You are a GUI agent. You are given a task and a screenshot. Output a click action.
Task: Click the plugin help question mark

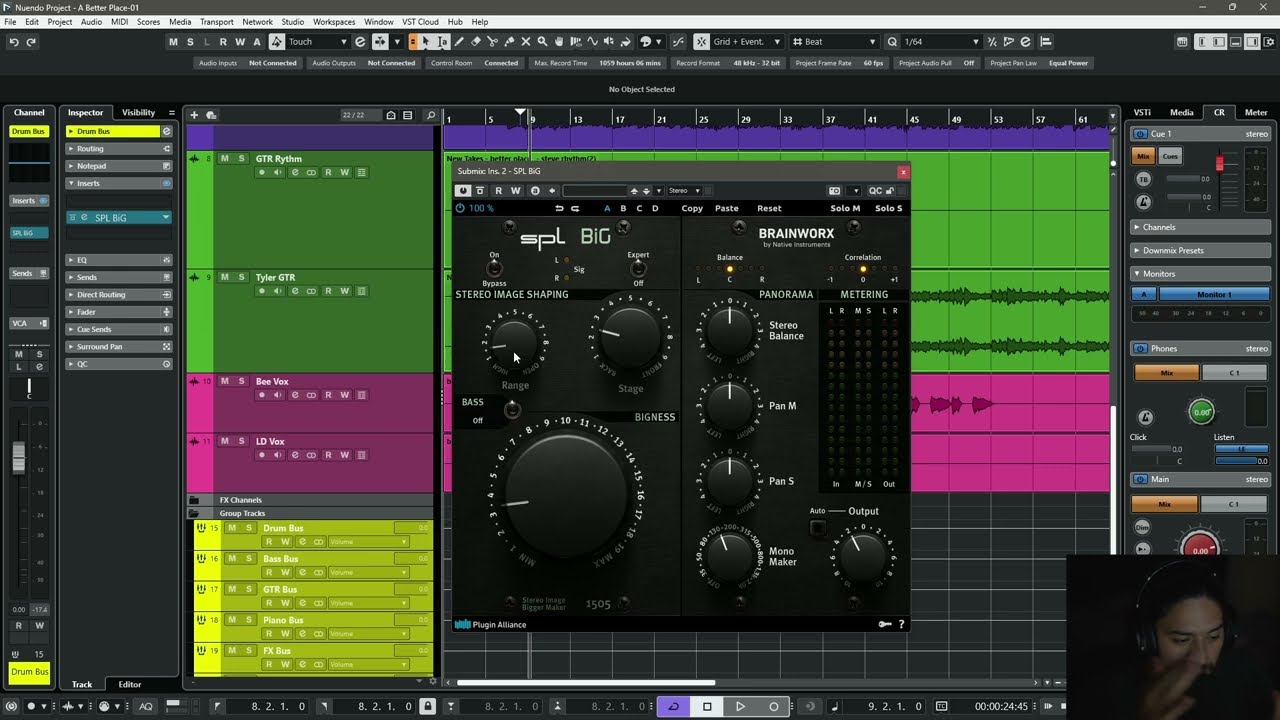point(901,624)
